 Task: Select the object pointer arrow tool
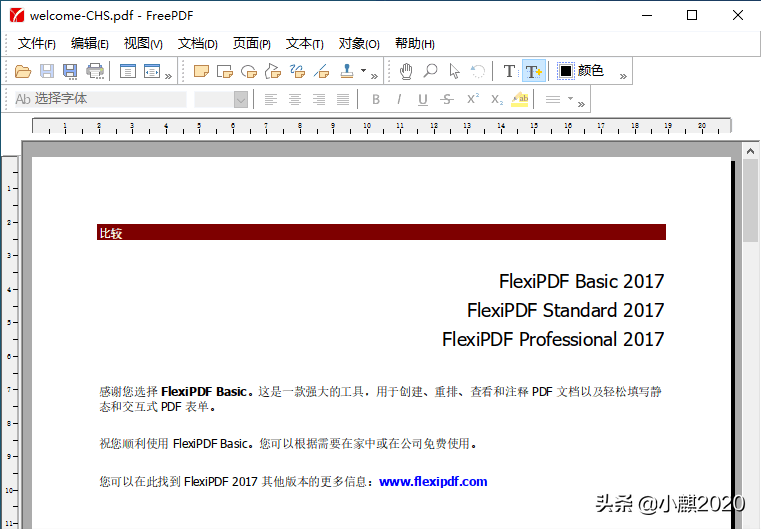click(454, 71)
